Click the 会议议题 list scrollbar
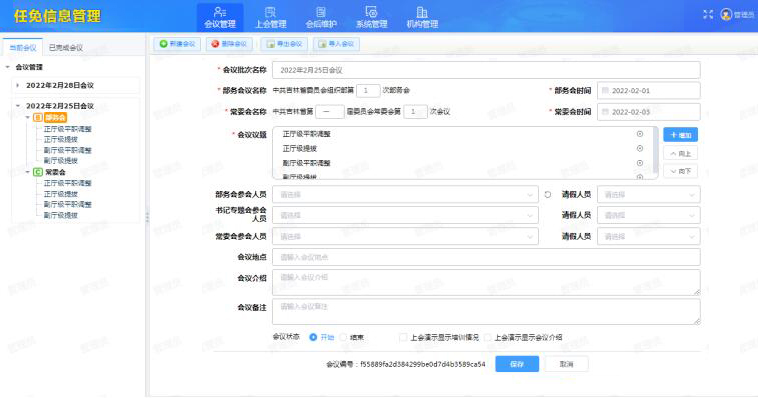The image size is (758, 398). pyautogui.click(x=656, y=150)
